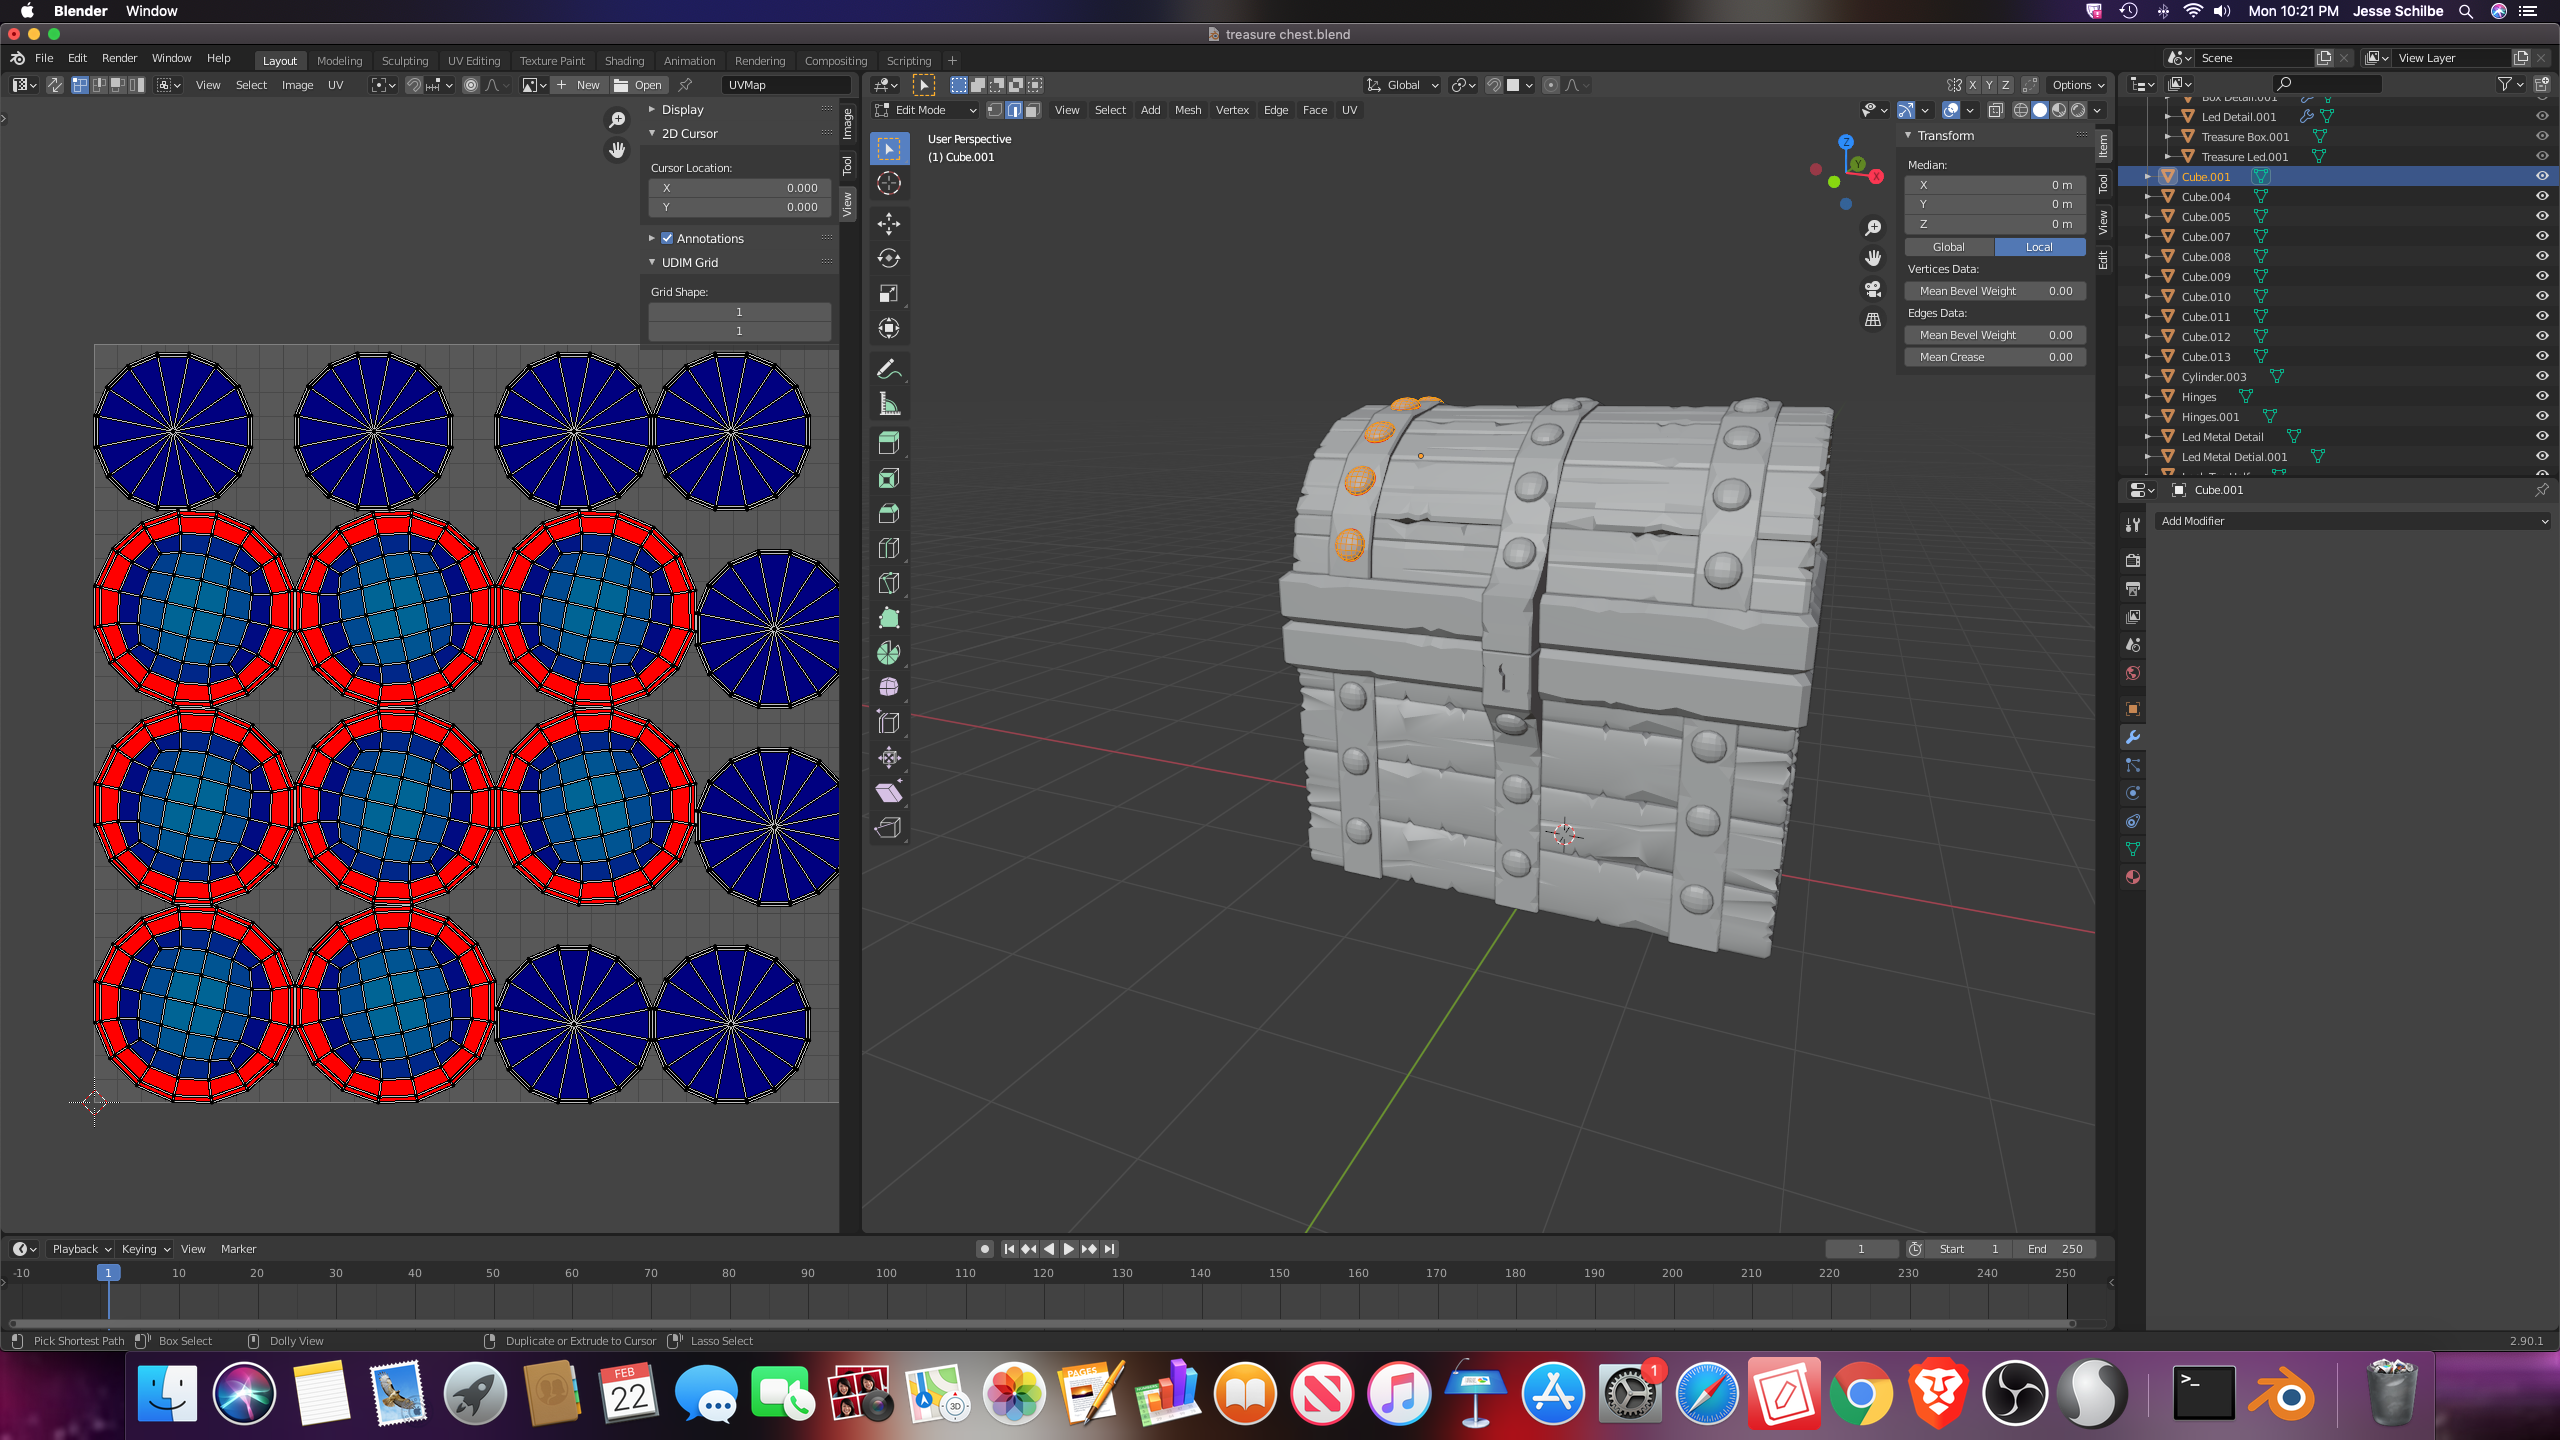Screen dimensions: 2560x1440
Task: Toggle camera view icon in viewport
Action: click(1873, 289)
